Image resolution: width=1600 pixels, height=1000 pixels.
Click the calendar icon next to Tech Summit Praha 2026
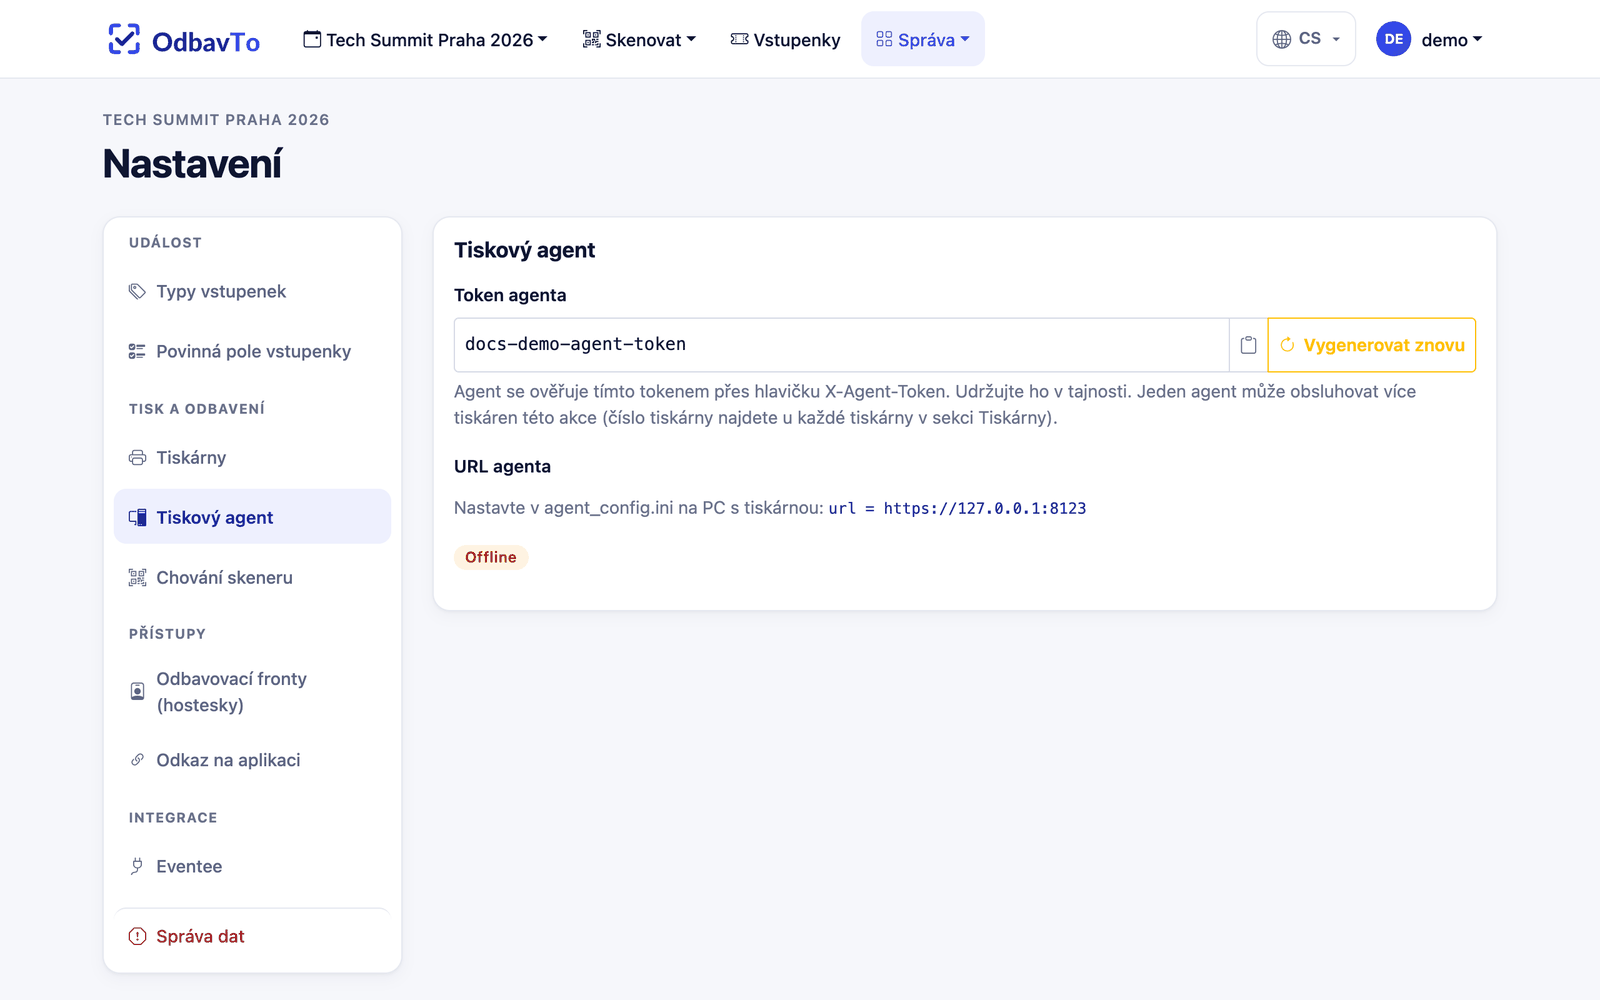click(x=312, y=39)
